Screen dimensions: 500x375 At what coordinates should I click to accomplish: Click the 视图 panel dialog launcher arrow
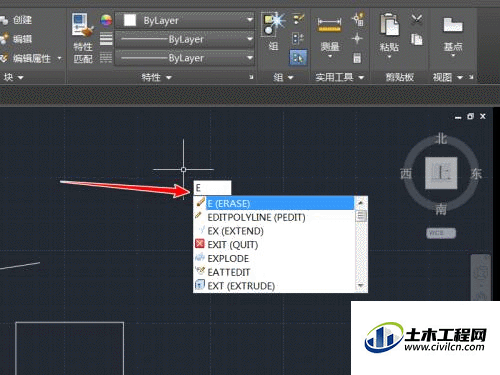coord(471,77)
